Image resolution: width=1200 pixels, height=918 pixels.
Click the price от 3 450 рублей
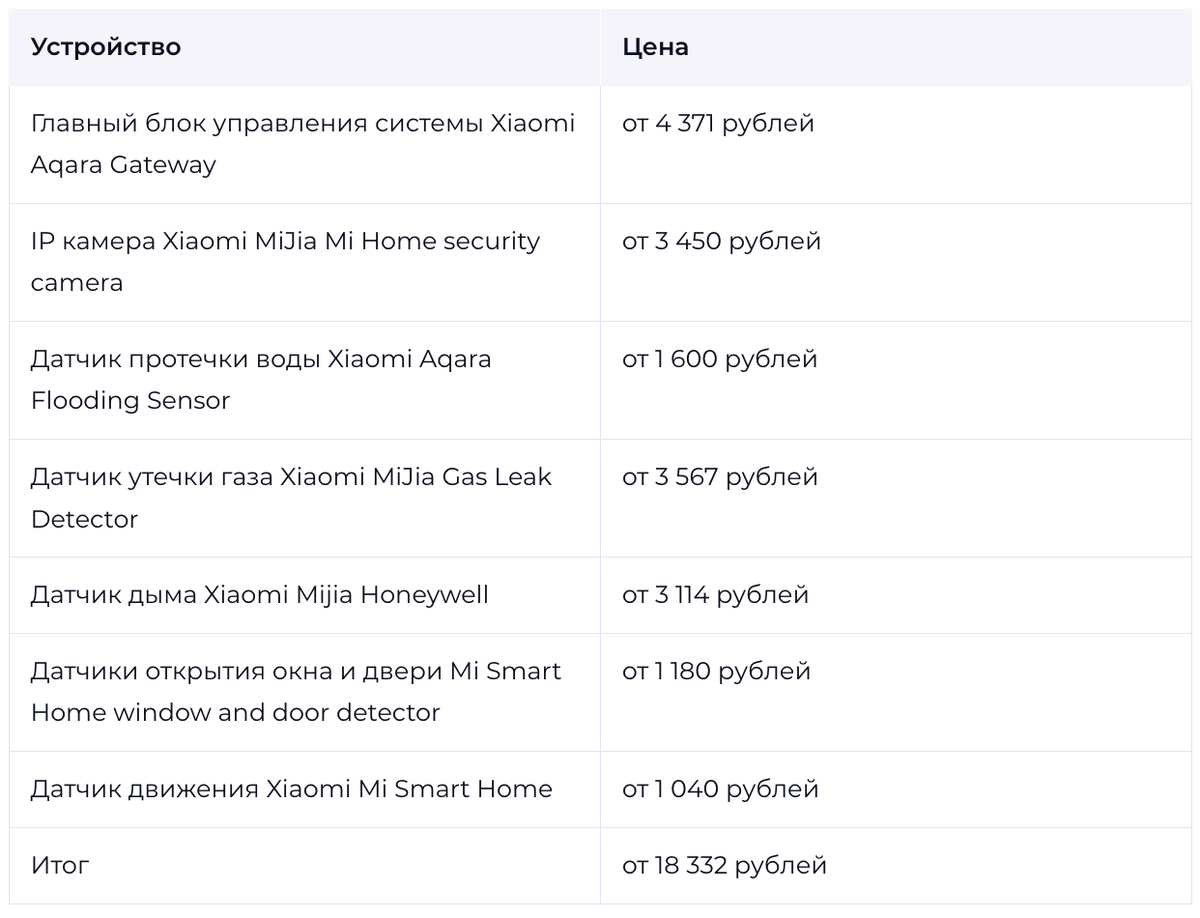[x=721, y=241]
